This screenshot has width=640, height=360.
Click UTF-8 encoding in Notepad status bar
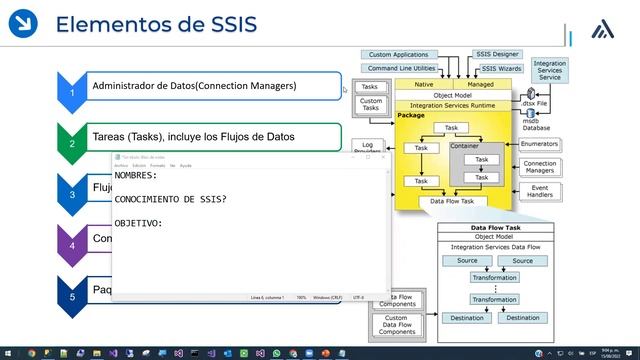pyautogui.click(x=358, y=298)
